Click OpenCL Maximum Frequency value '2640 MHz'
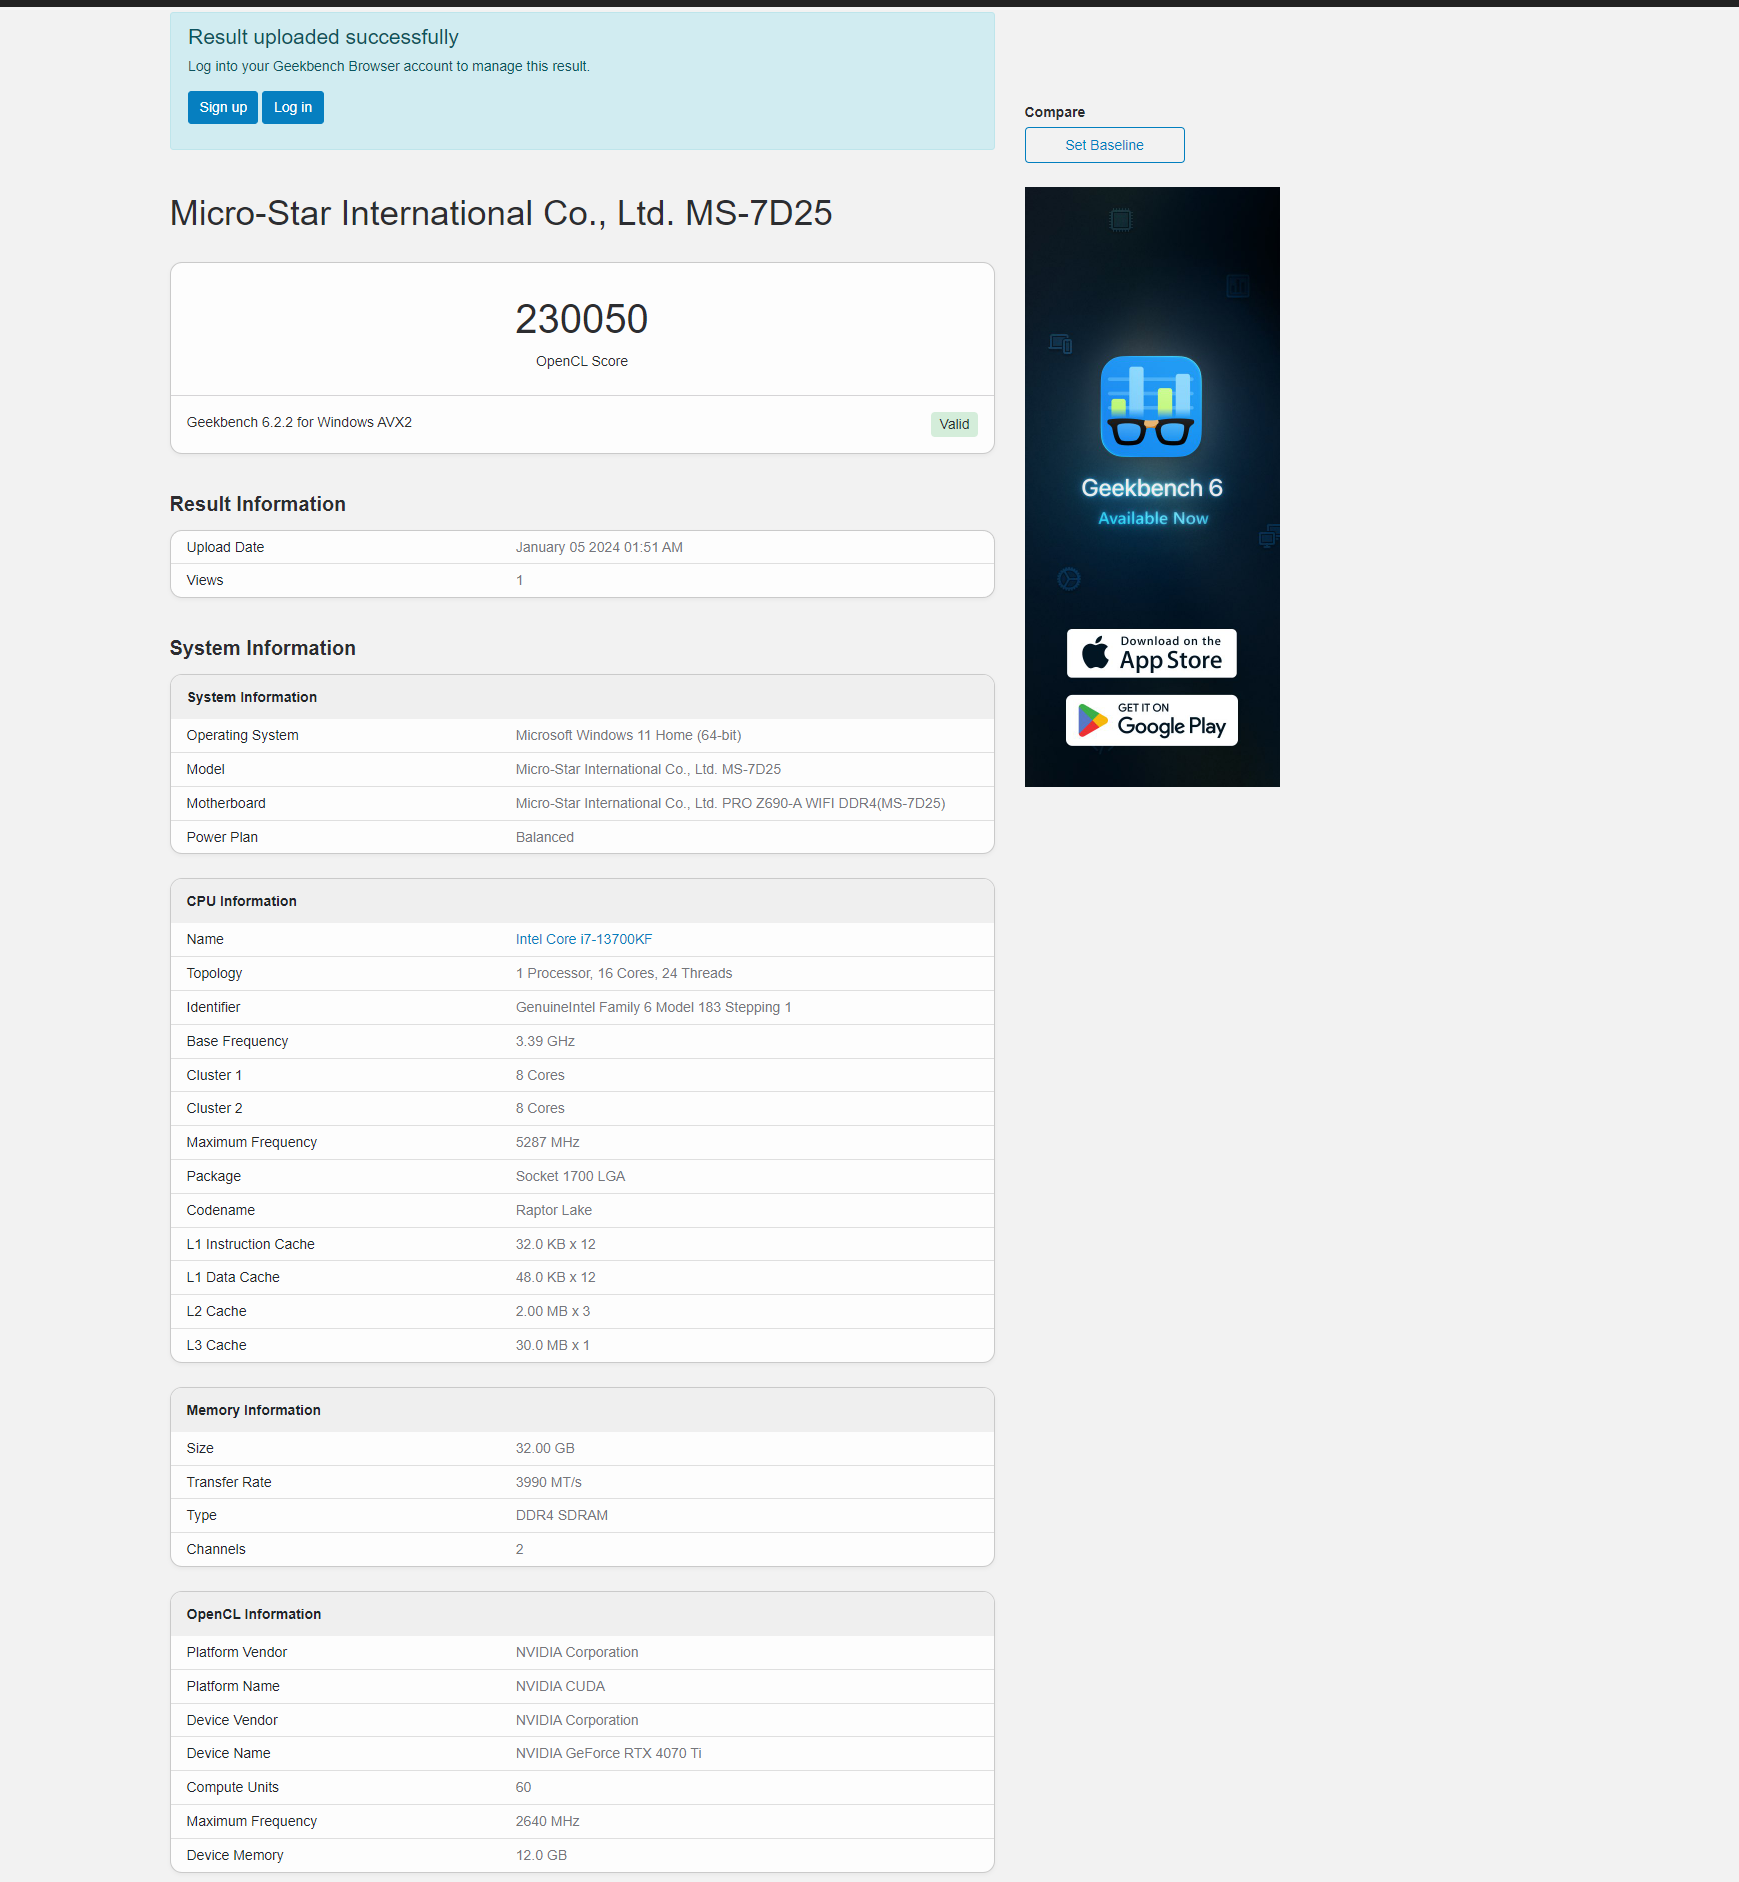Image resolution: width=1739 pixels, height=1882 pixels. point(548,1821)
